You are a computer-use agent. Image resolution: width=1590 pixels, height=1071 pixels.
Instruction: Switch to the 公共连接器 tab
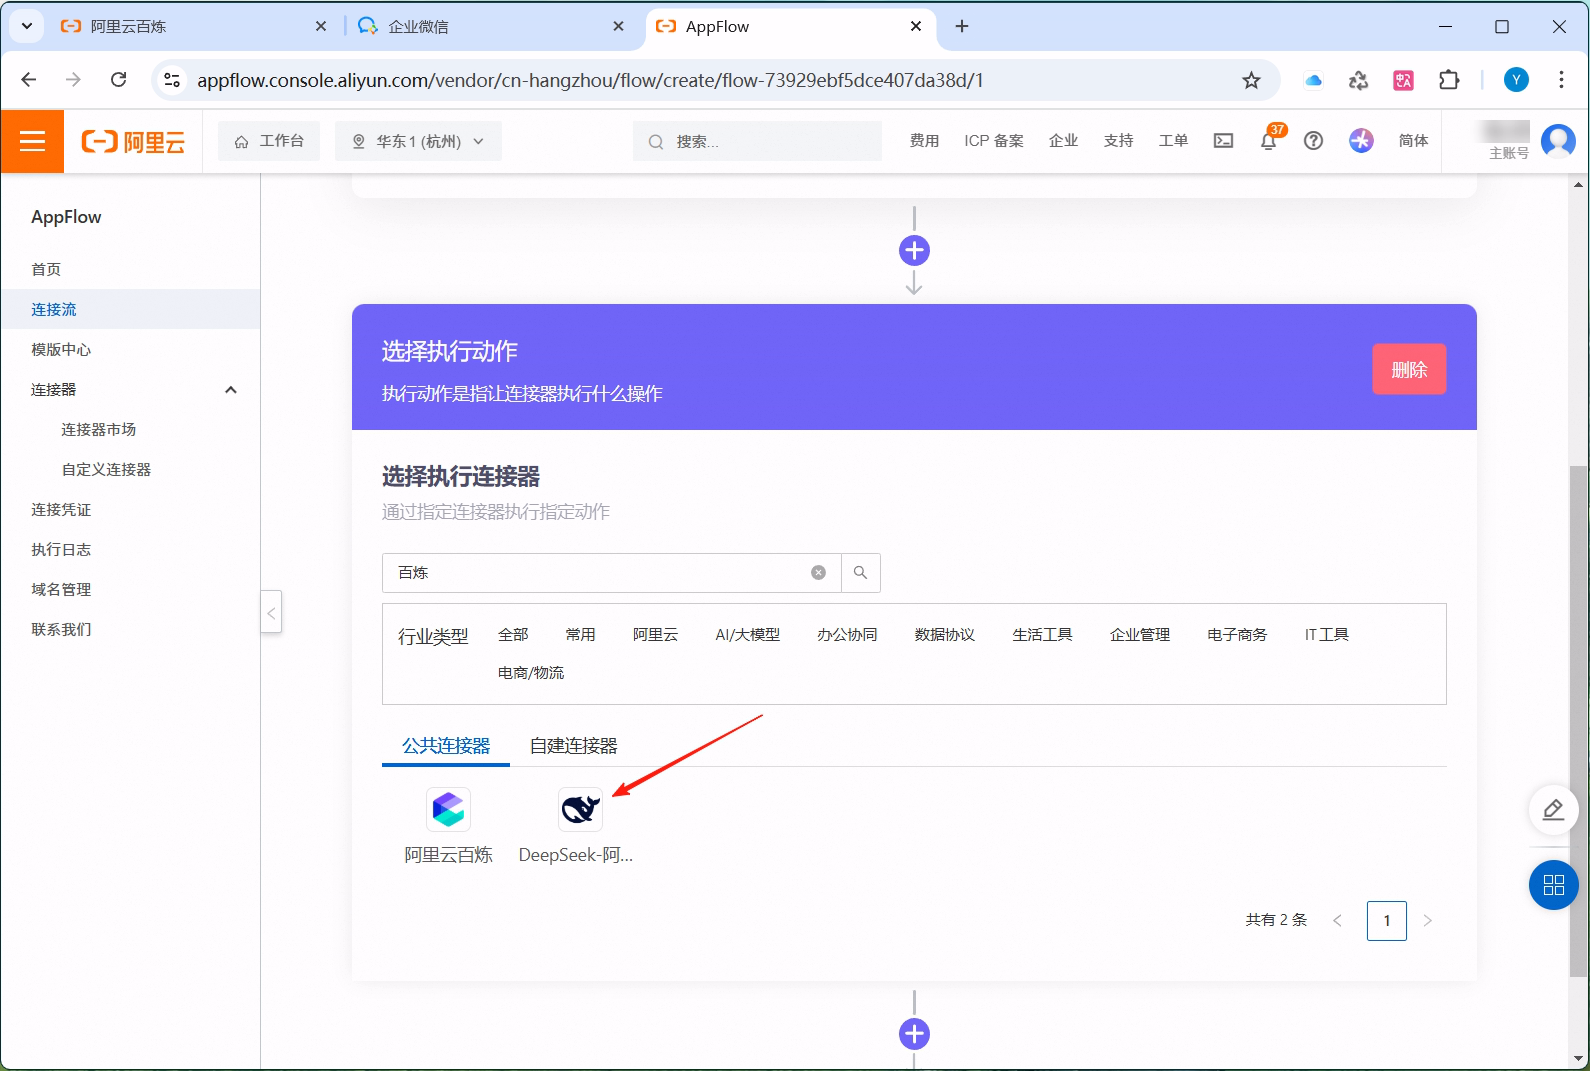446,745
